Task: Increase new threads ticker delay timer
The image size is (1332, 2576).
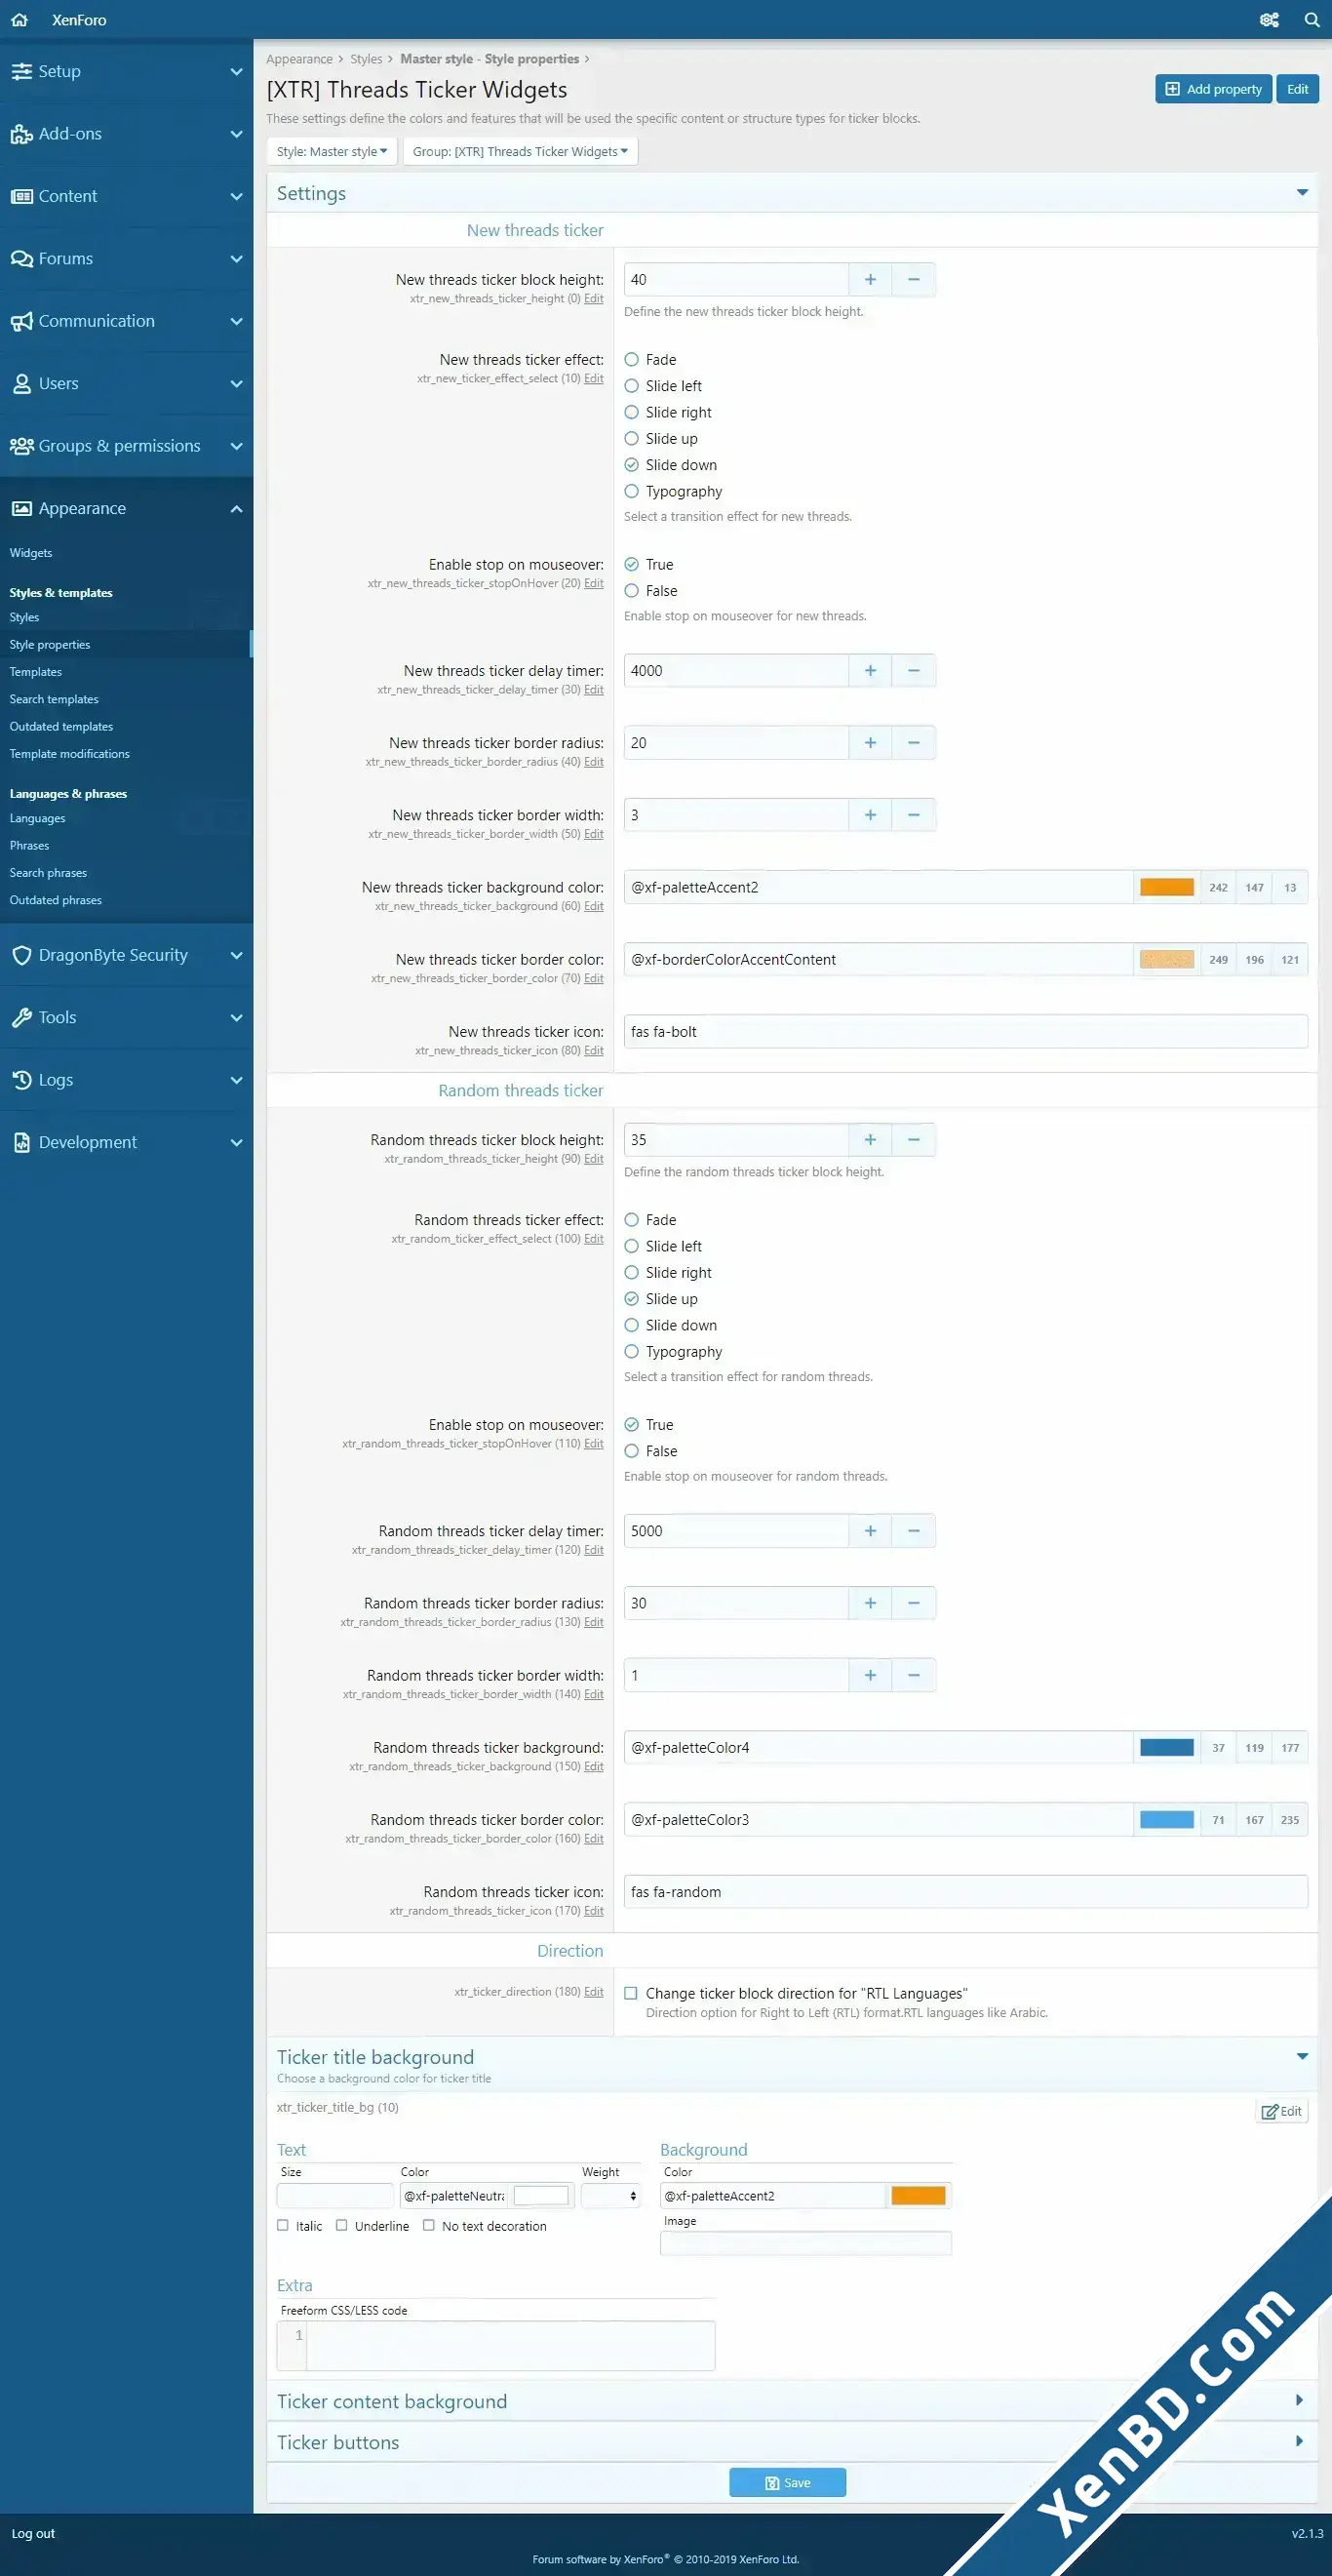Action: point(870,671)
